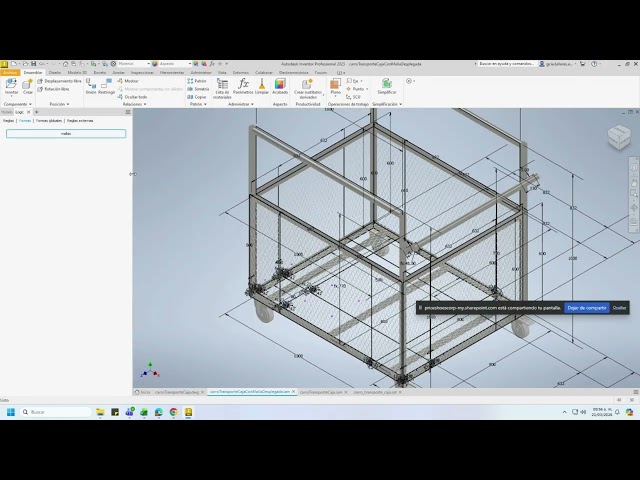The width and height of the screenshot is (640, 480).
Task: Click the Save icon in quick access toolbar
Action: tap(34, 64)
